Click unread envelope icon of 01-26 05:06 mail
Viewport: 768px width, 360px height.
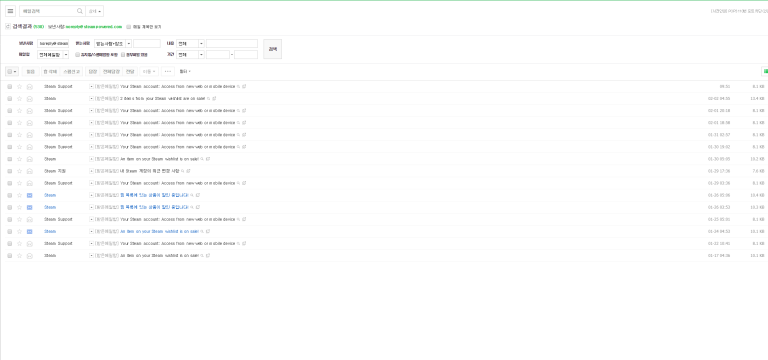(29, 195)
